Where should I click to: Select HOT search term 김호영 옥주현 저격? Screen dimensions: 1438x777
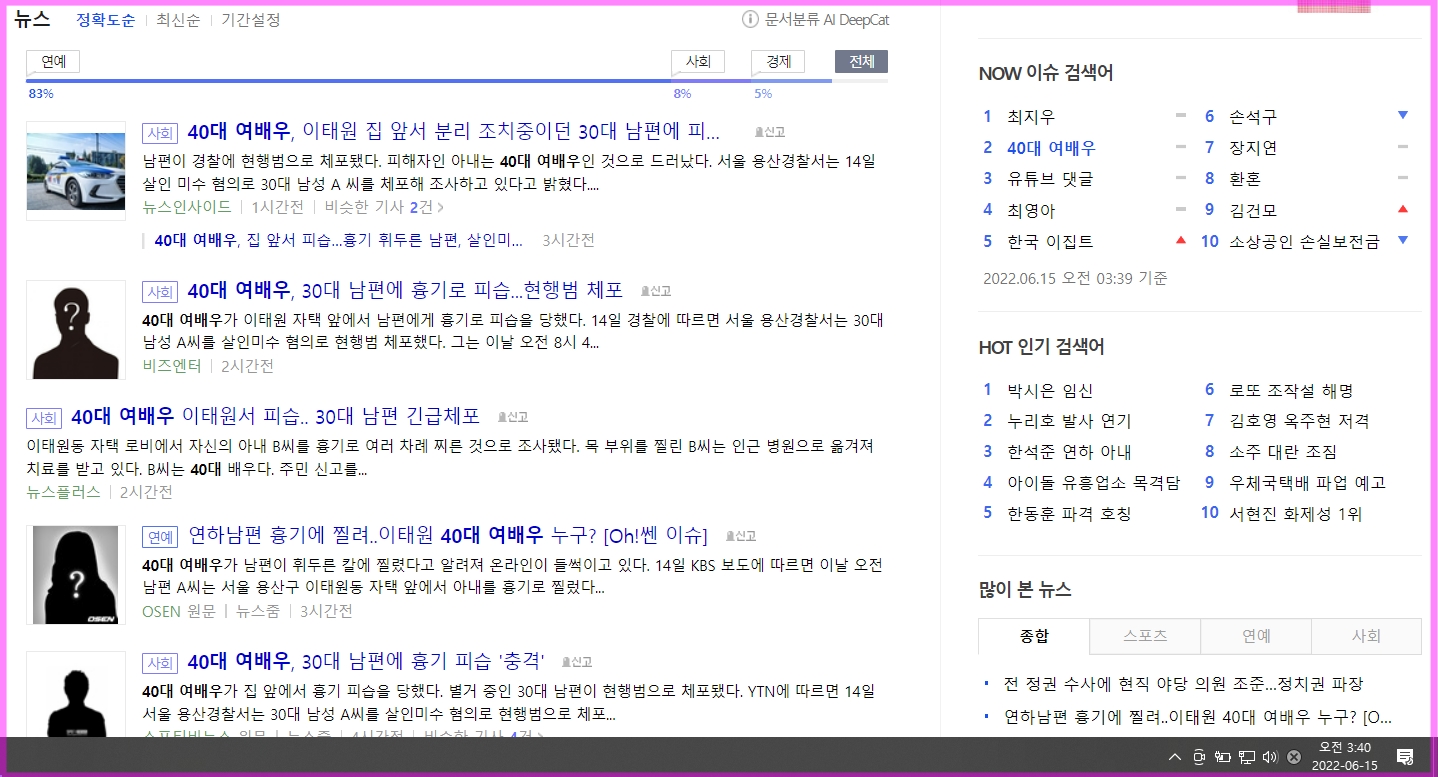[x=1299, y=421]
